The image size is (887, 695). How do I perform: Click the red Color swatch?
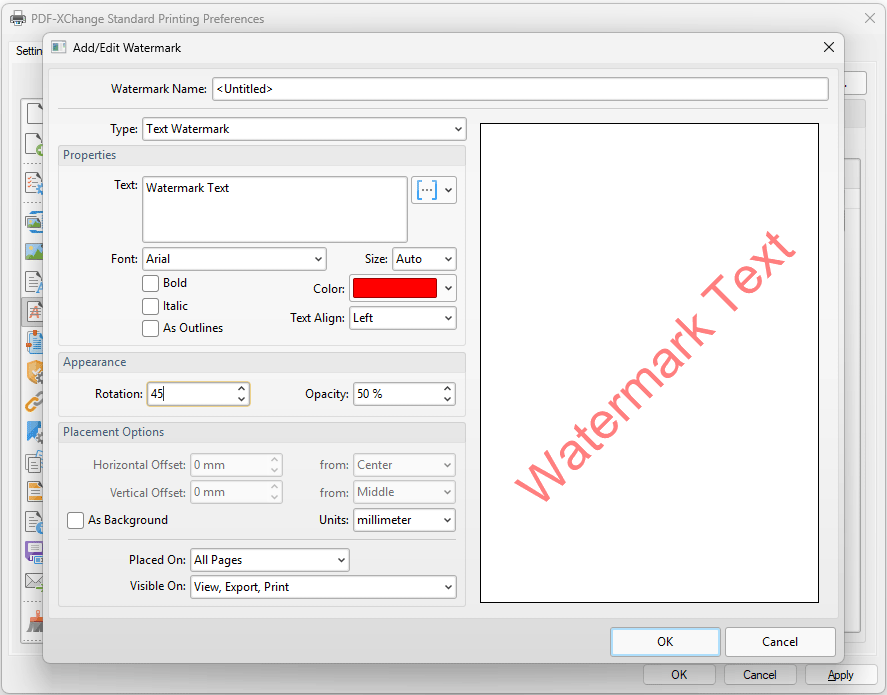pos(394,288)
